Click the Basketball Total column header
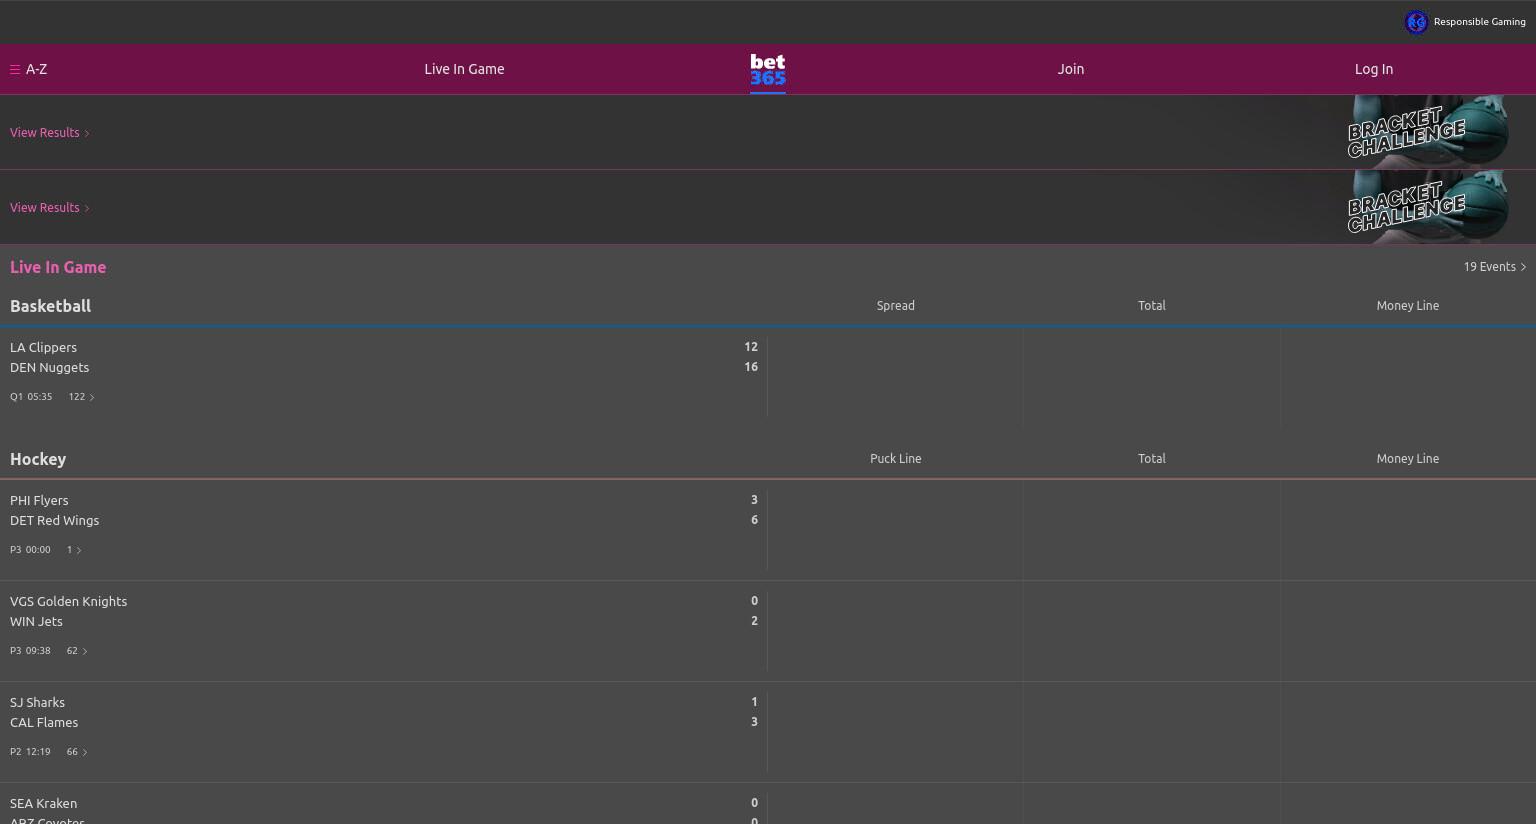The height and width of the screenshot is (824, 1536). 1152,306
